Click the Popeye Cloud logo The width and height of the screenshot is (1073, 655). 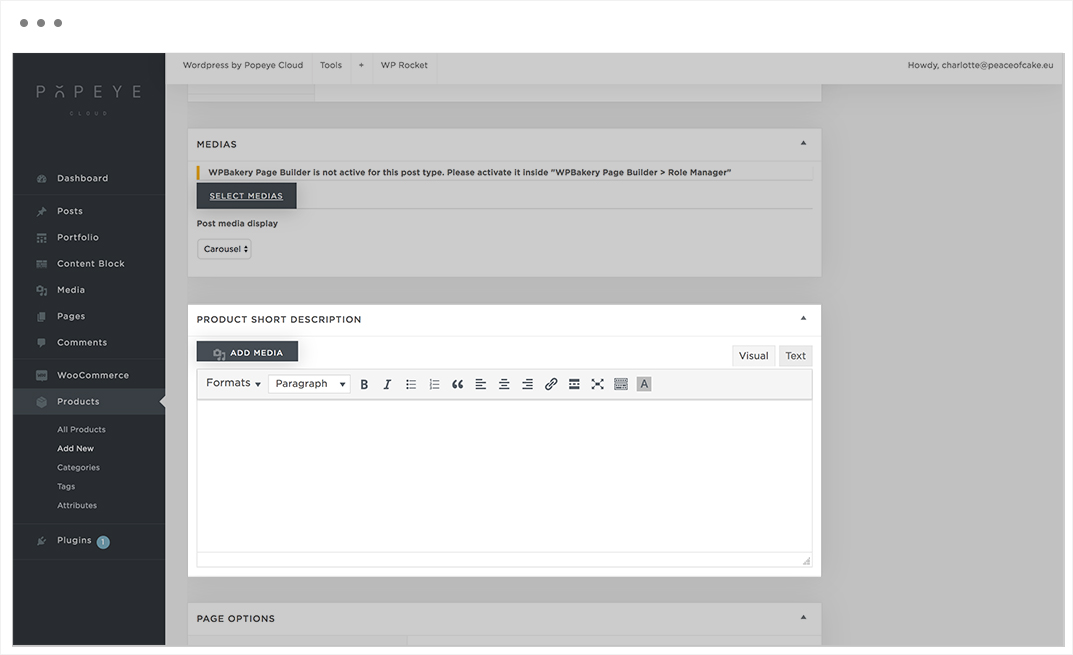pos(89,99)
